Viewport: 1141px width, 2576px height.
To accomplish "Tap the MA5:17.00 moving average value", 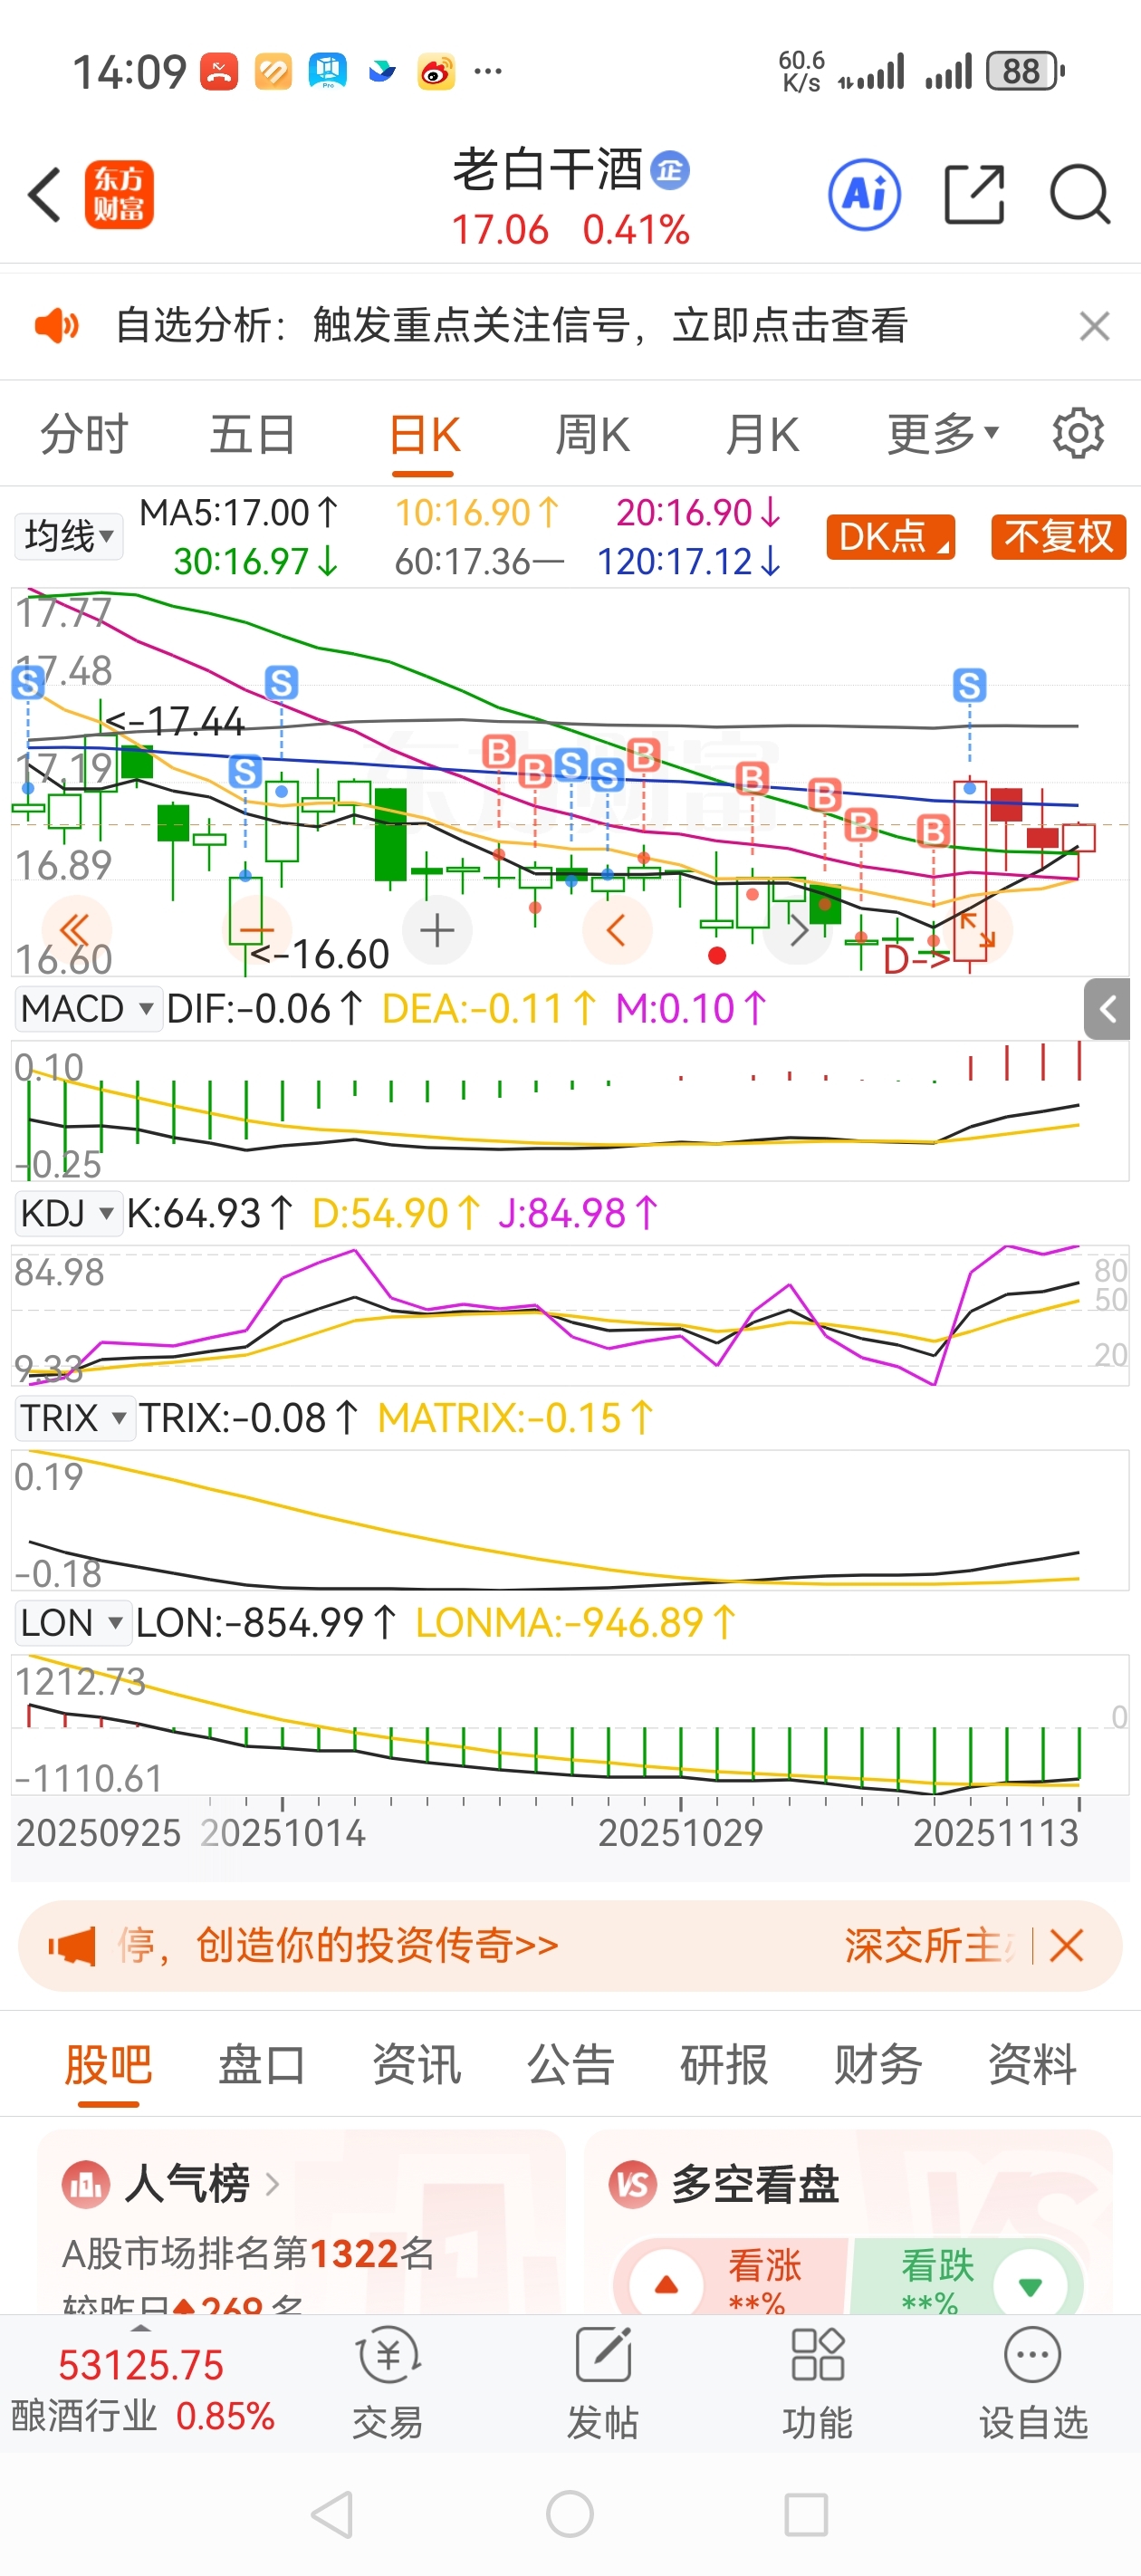I will click(239, 513).
